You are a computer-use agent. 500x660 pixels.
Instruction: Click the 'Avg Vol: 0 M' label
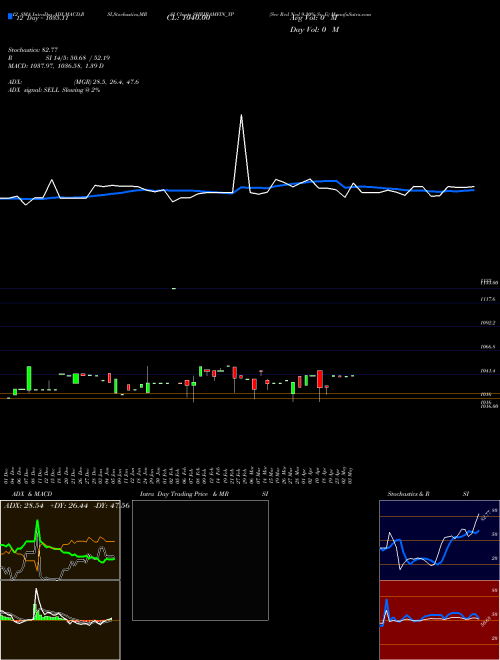[x=314, y=19]
